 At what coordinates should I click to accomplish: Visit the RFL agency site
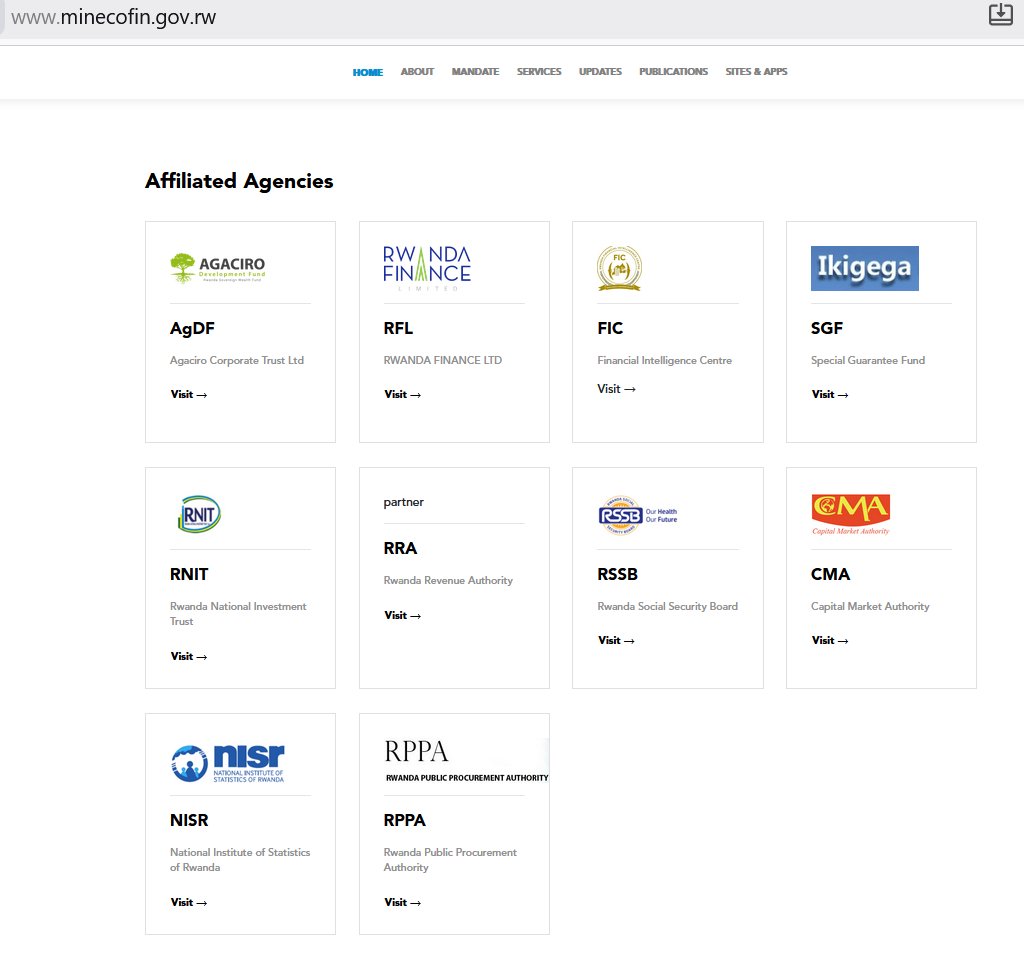coord(402,394)
